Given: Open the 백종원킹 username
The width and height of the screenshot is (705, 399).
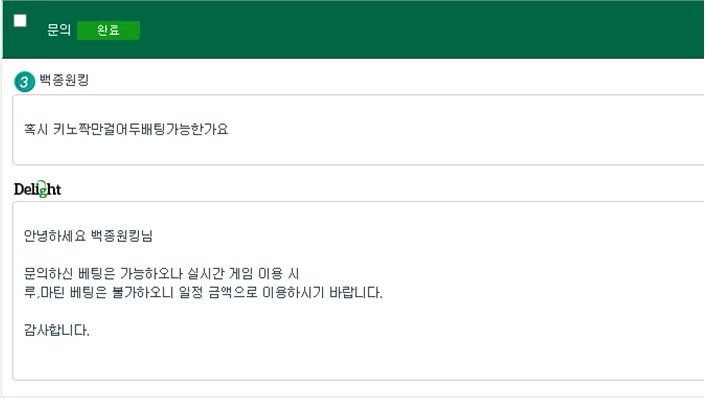Looking at the screenshot, I should click(64, 80).
